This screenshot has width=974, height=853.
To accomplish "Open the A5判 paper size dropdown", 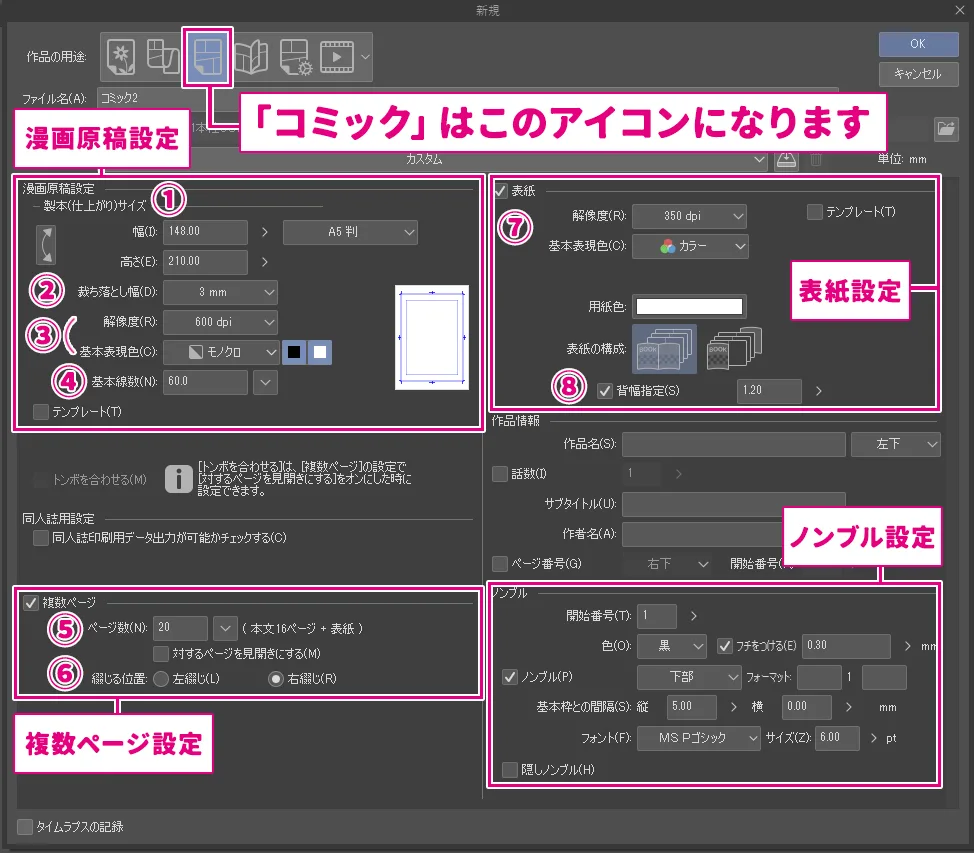I will pyautogui.click(x=350, y=232).
